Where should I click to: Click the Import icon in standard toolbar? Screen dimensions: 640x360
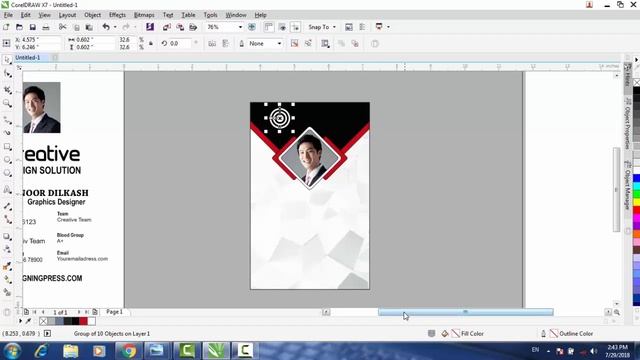[x=167, y=27]
